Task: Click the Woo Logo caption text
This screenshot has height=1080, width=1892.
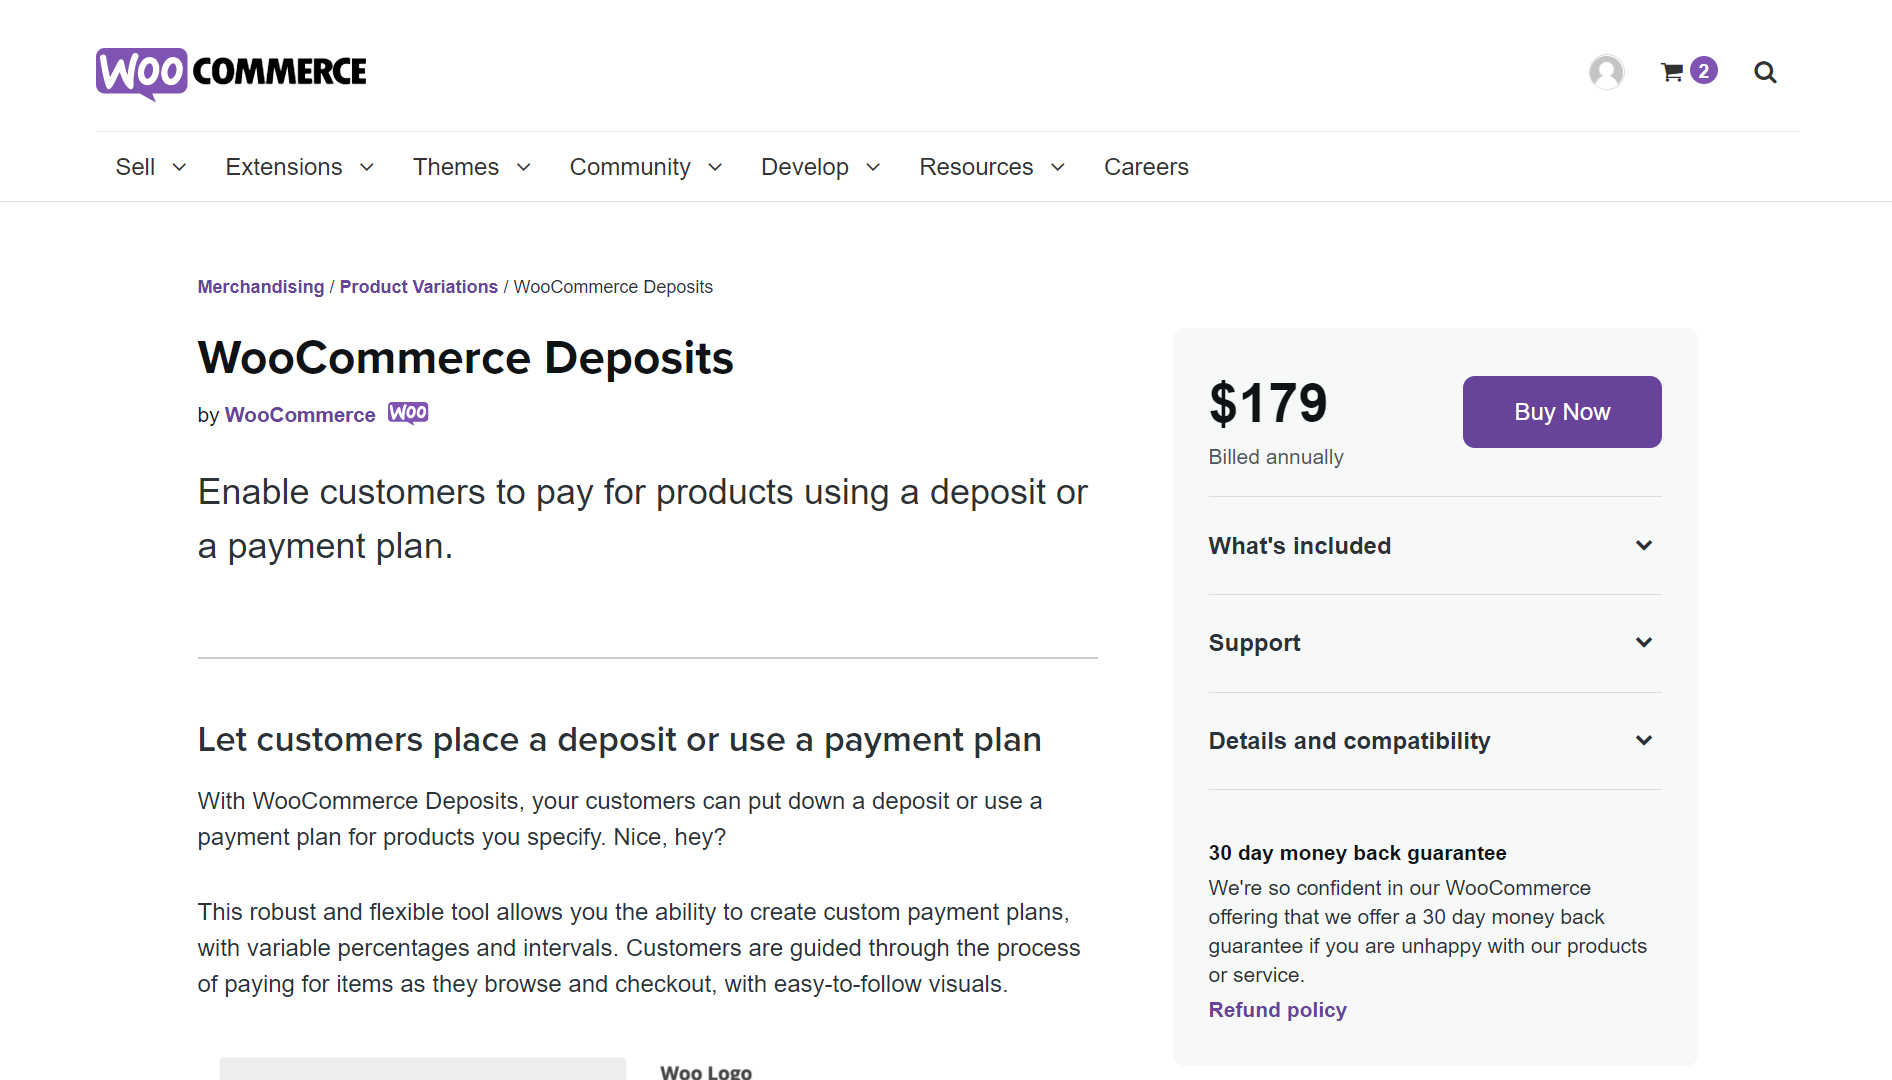Action: [x=706, y=1072]
